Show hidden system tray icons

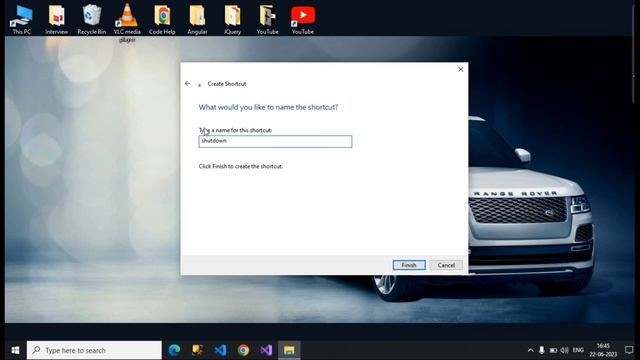pyautogui.click(x=530, y=350)
